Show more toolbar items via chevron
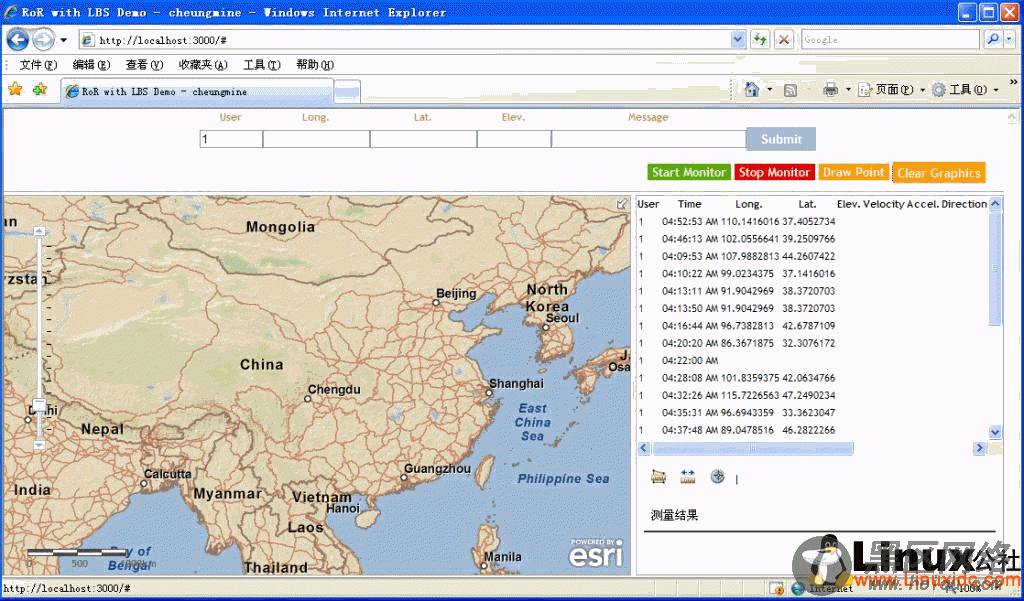1024x601 pixels. pos(1014,82)
